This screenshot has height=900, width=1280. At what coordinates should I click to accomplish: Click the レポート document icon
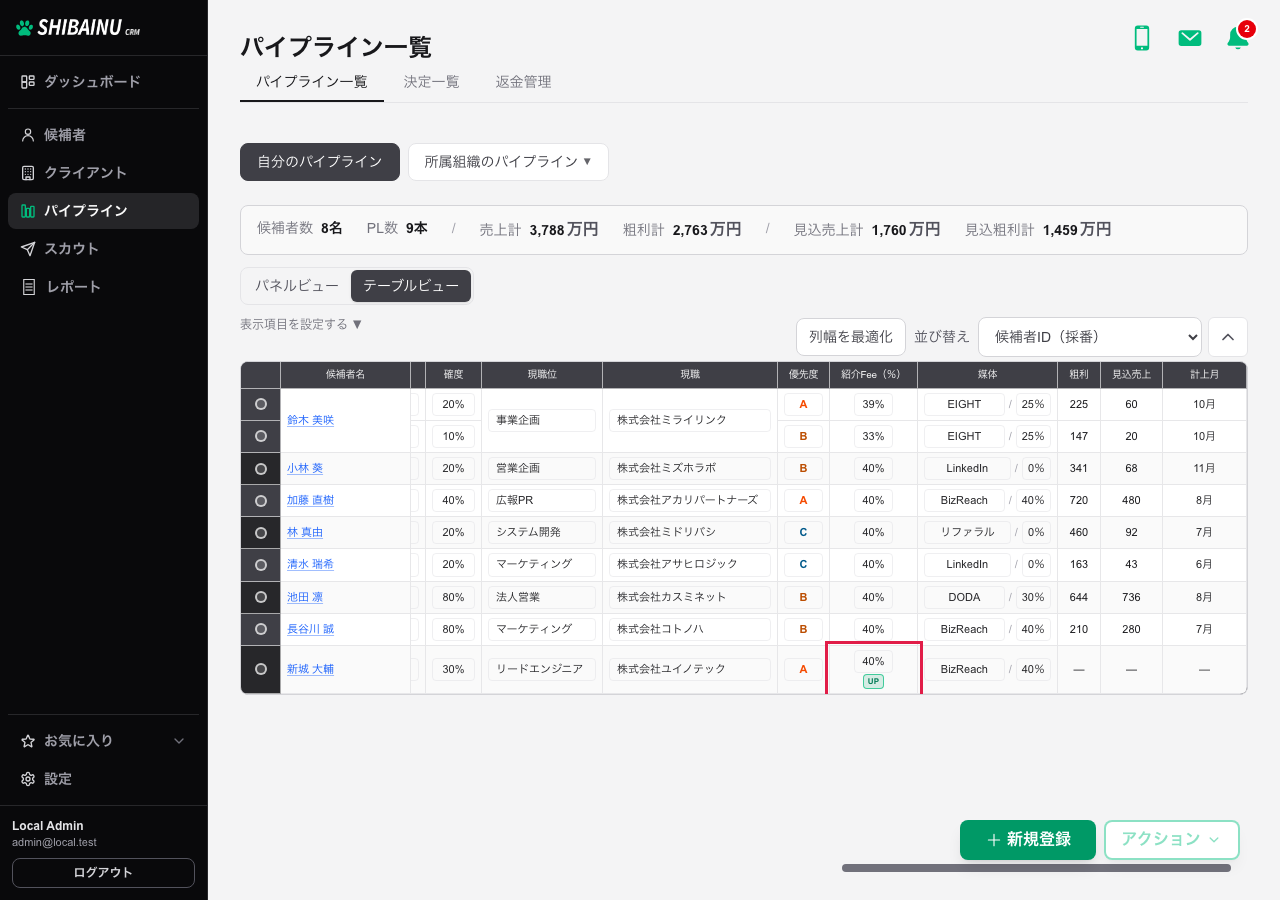click(x=28, y=287)
